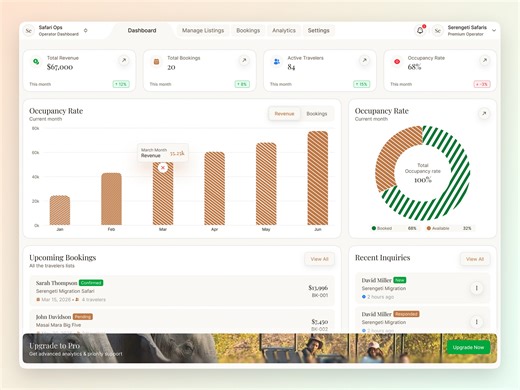
Task: Click the $3,450 booking amount
Action: point(320,321)
